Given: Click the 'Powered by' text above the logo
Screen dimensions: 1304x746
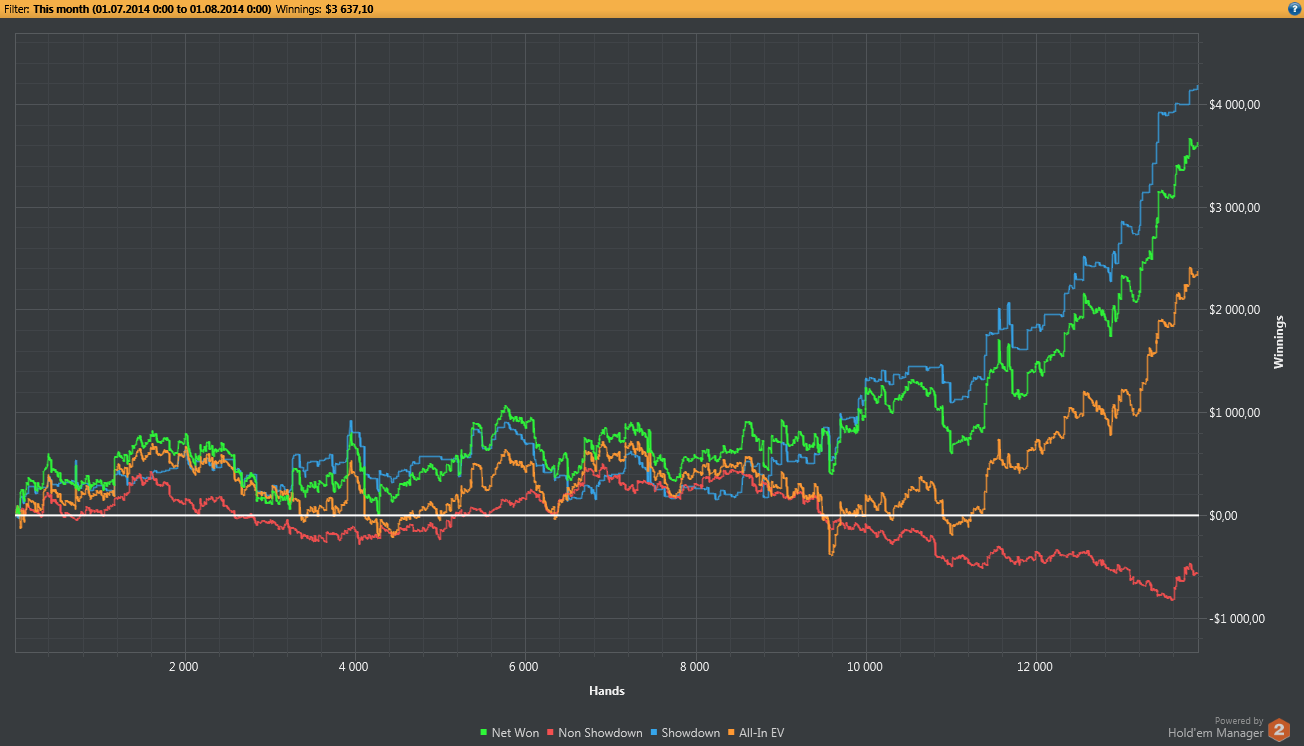Looking at the screenshot, I should pyautogui.click(x=1239, y=720).
